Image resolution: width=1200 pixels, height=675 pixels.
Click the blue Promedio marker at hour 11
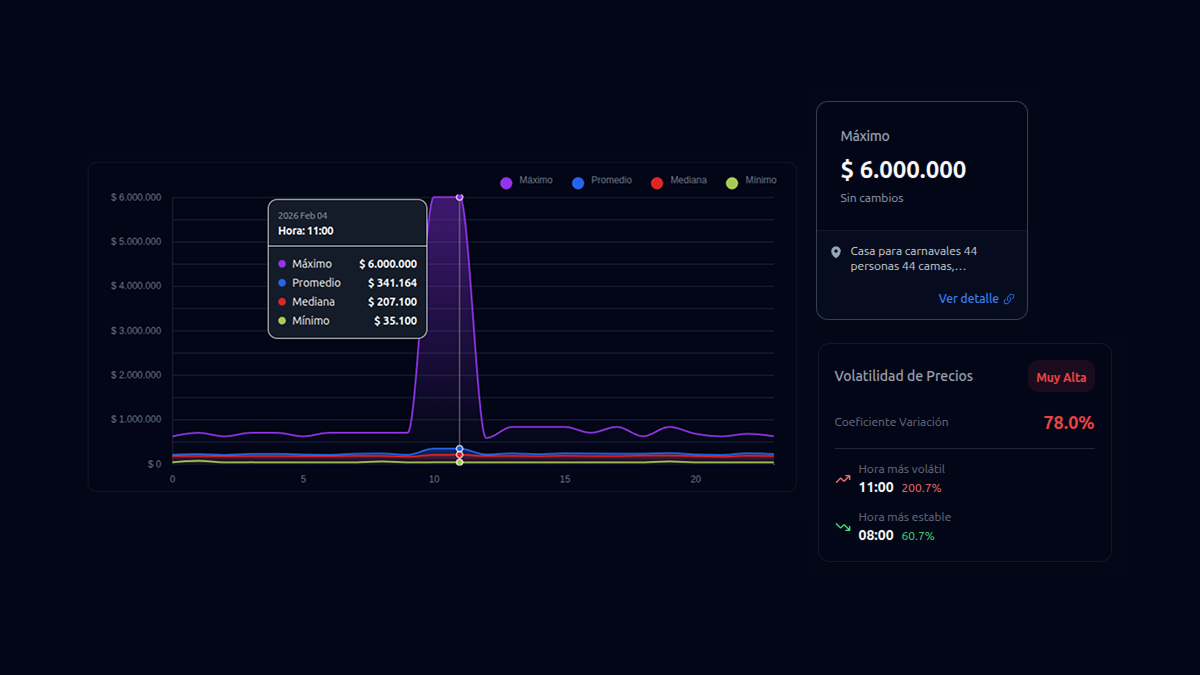click(459, 449)
